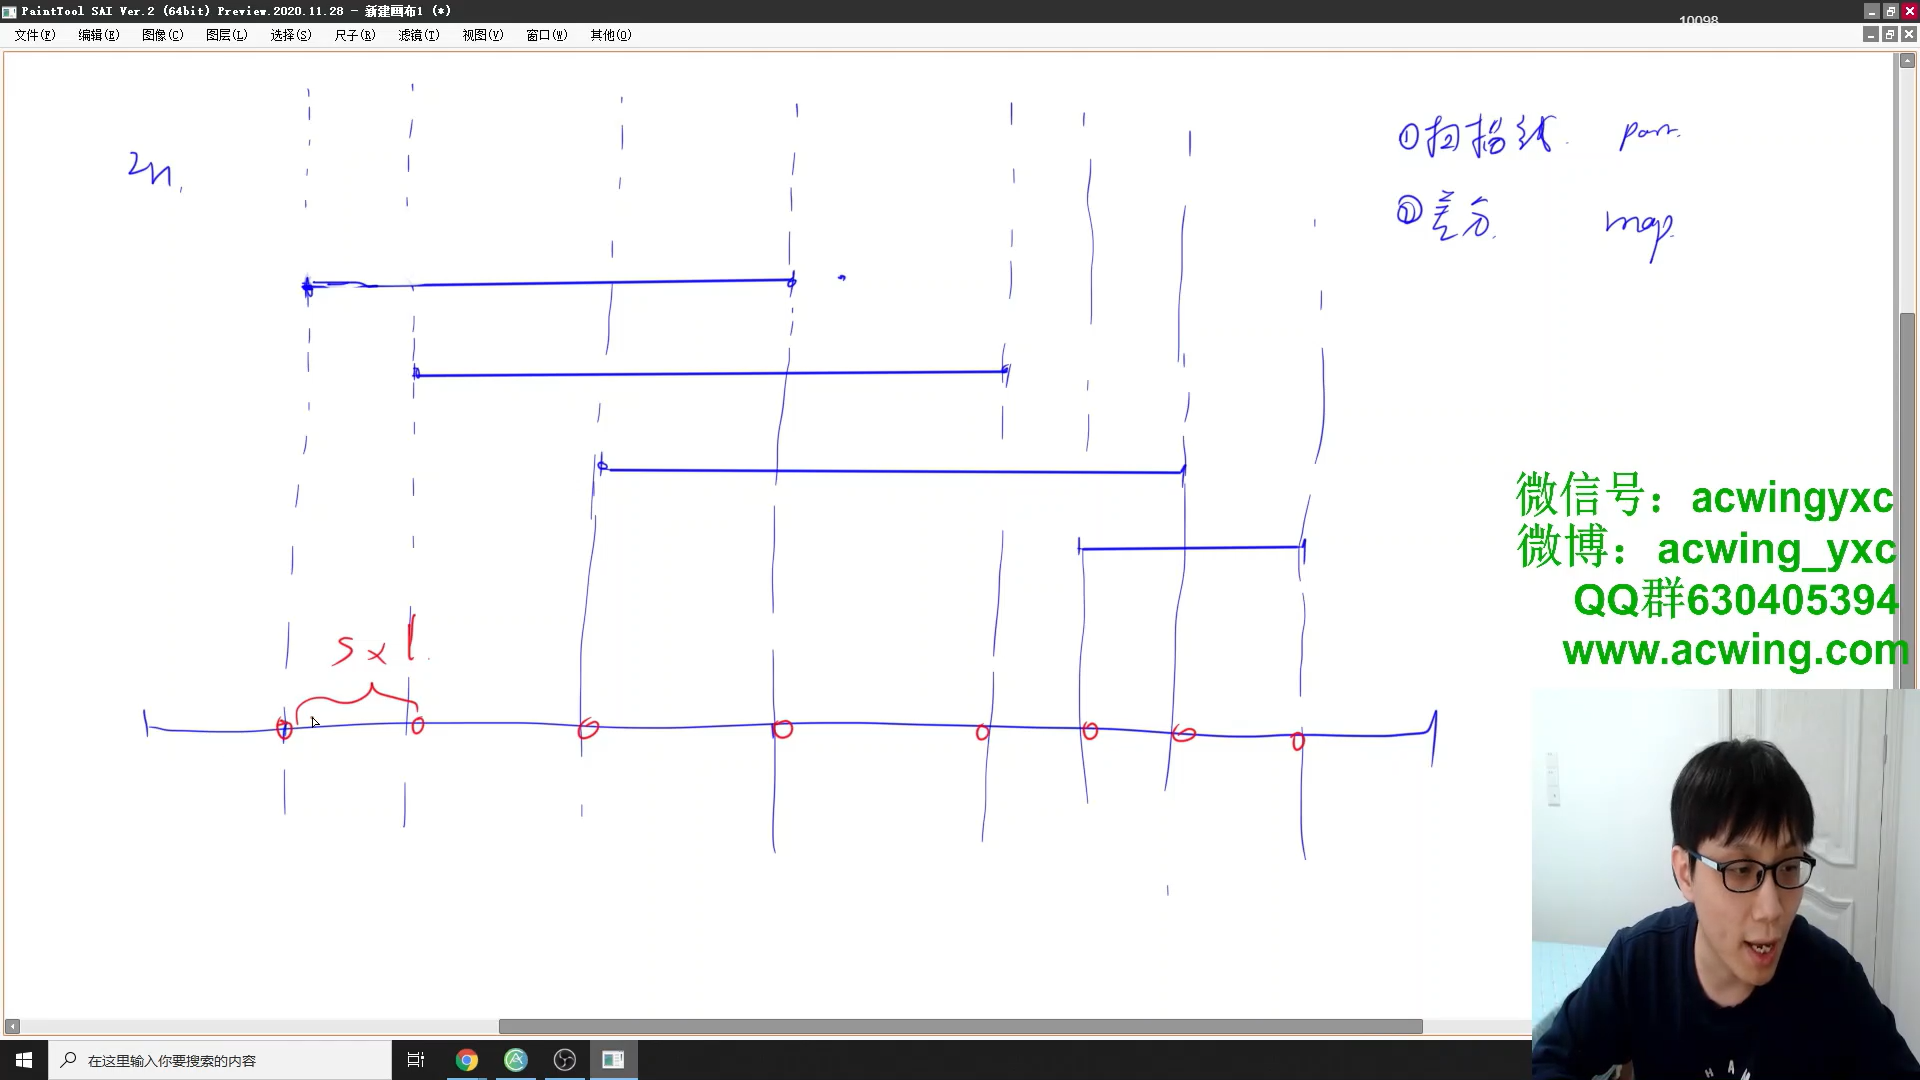This screenshot has height=1080, width=1920.
Task: Minimize the inner canvas document window
Action: point(1870,34)
